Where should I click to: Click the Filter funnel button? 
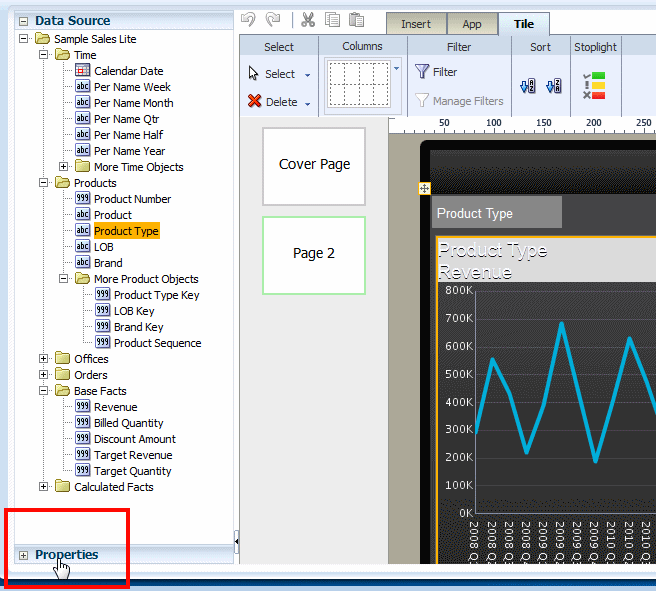tap(436, 72)
